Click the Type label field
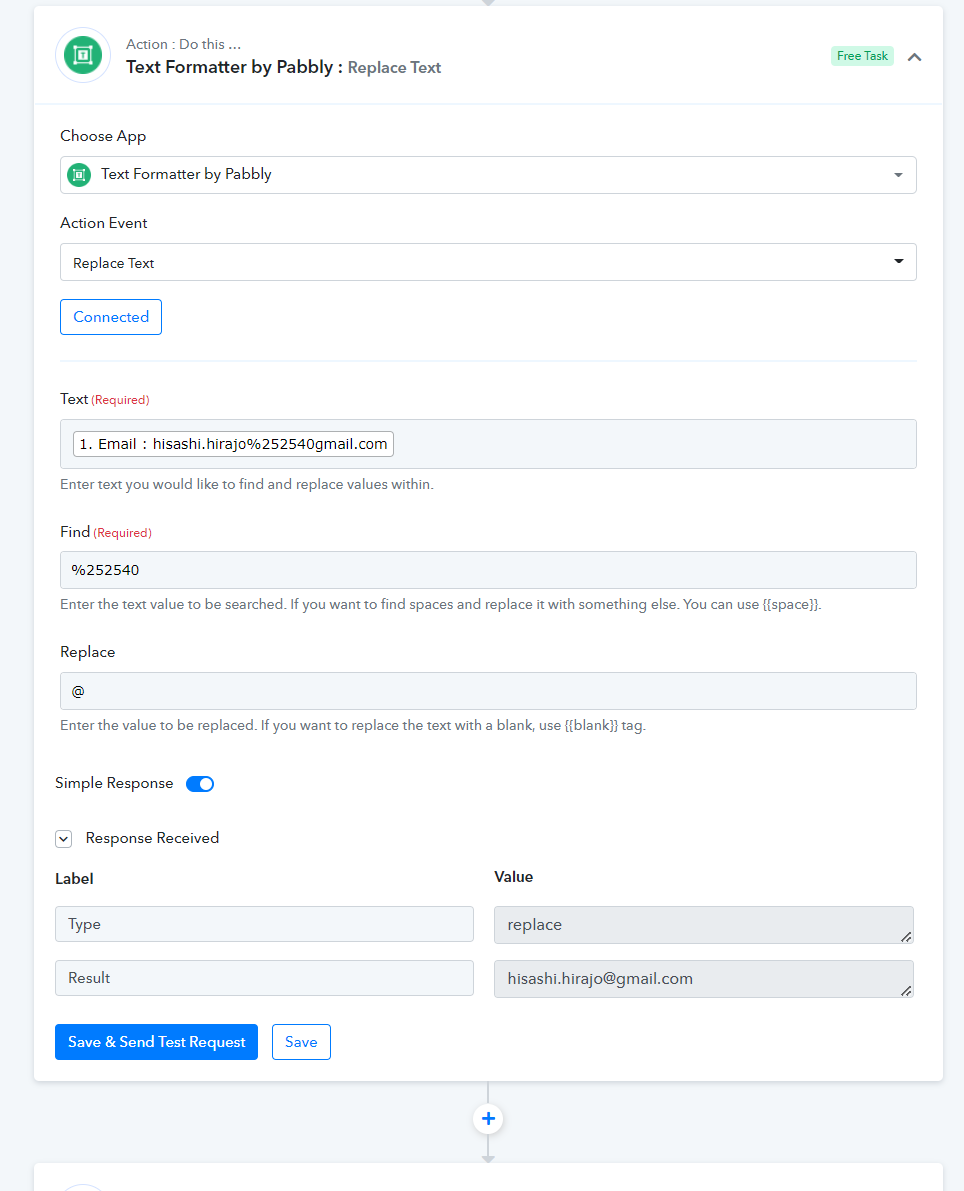The width and height of the screenshot is (964, 1191). [x=264, y=924]
